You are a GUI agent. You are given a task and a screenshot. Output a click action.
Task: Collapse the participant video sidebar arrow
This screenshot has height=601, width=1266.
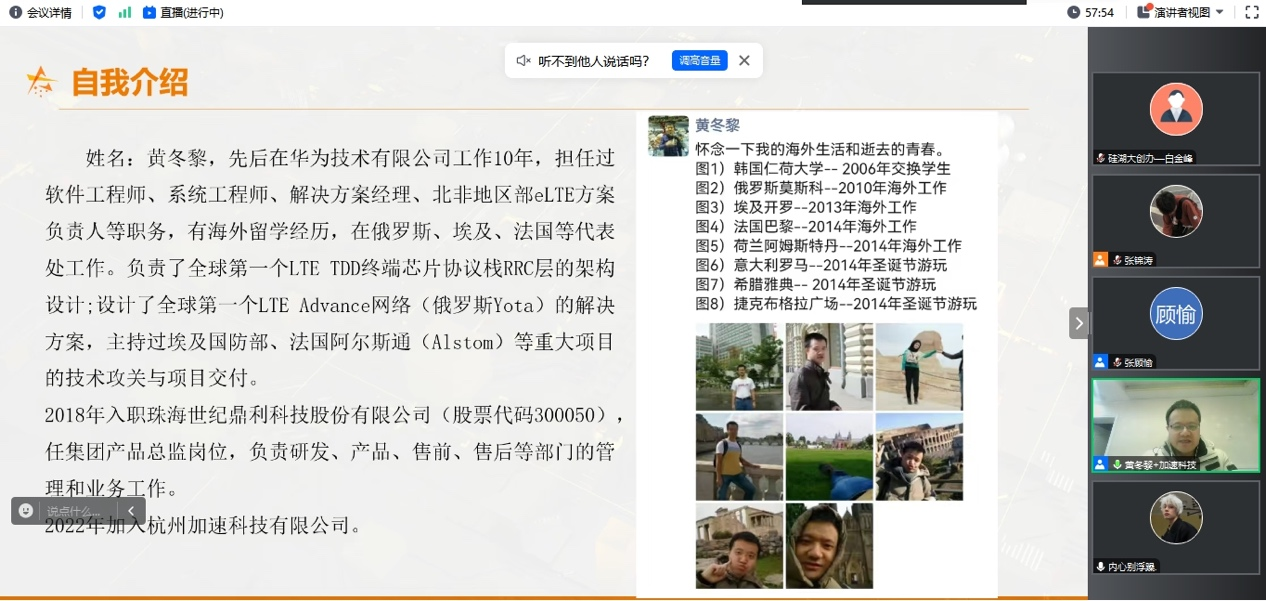pyautogui.click(x=1078, y=323)
